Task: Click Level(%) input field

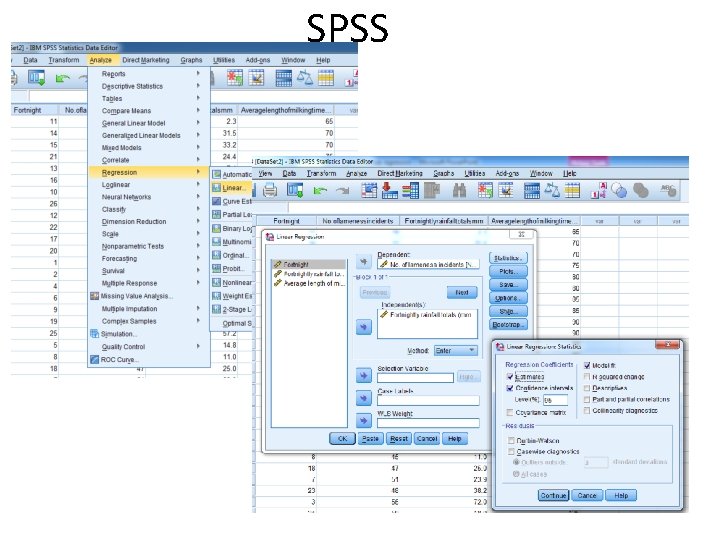Action: [555, 400]
